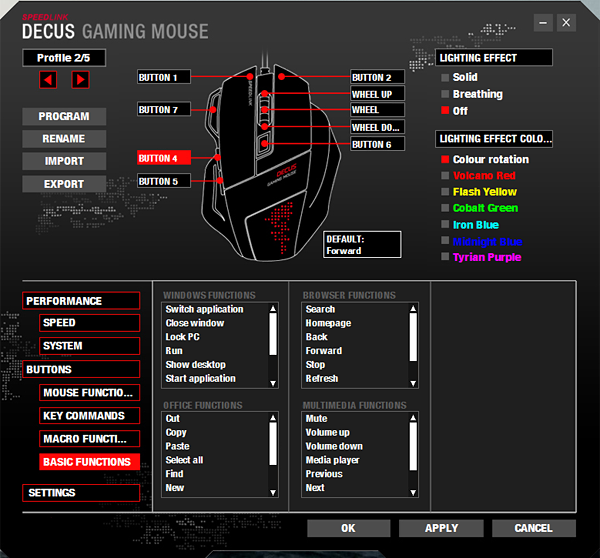Viewport: 600px width, 558px height.
Task: Click the Multimedia Functions scrollbar thumb
Action: click(x=413, y=446)
